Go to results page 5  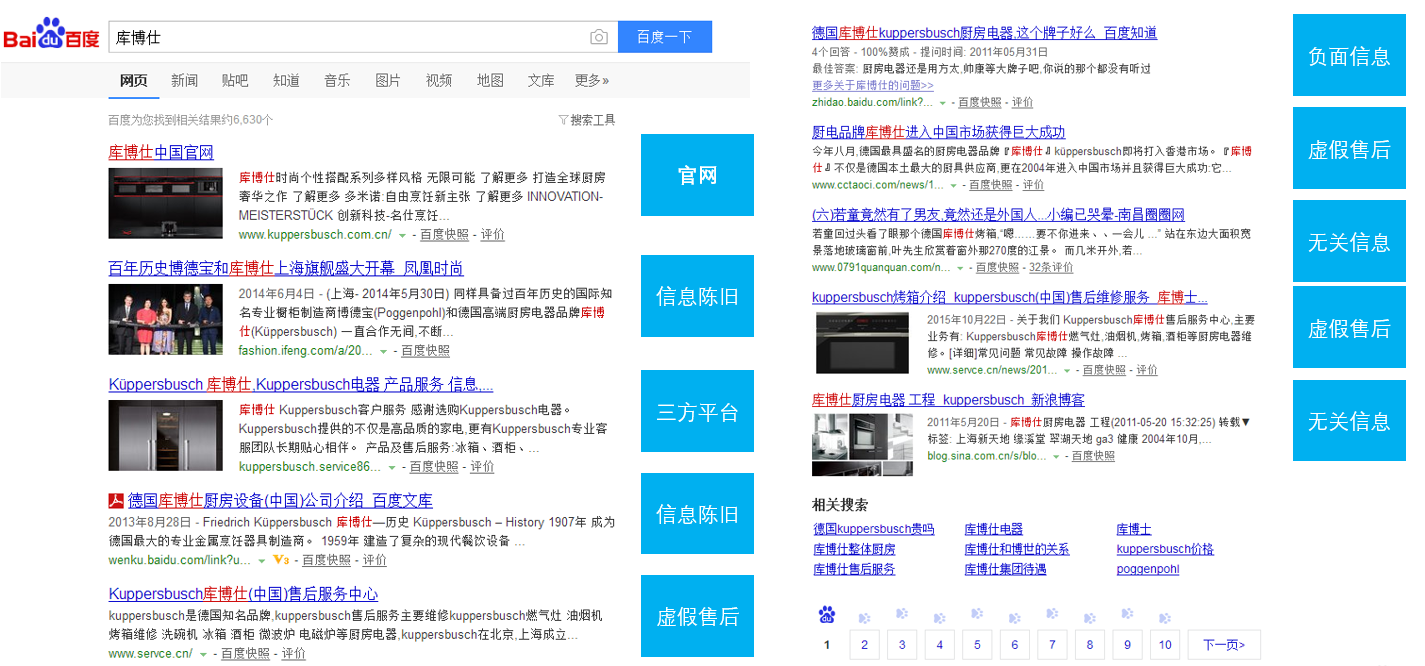coord(977,645)
